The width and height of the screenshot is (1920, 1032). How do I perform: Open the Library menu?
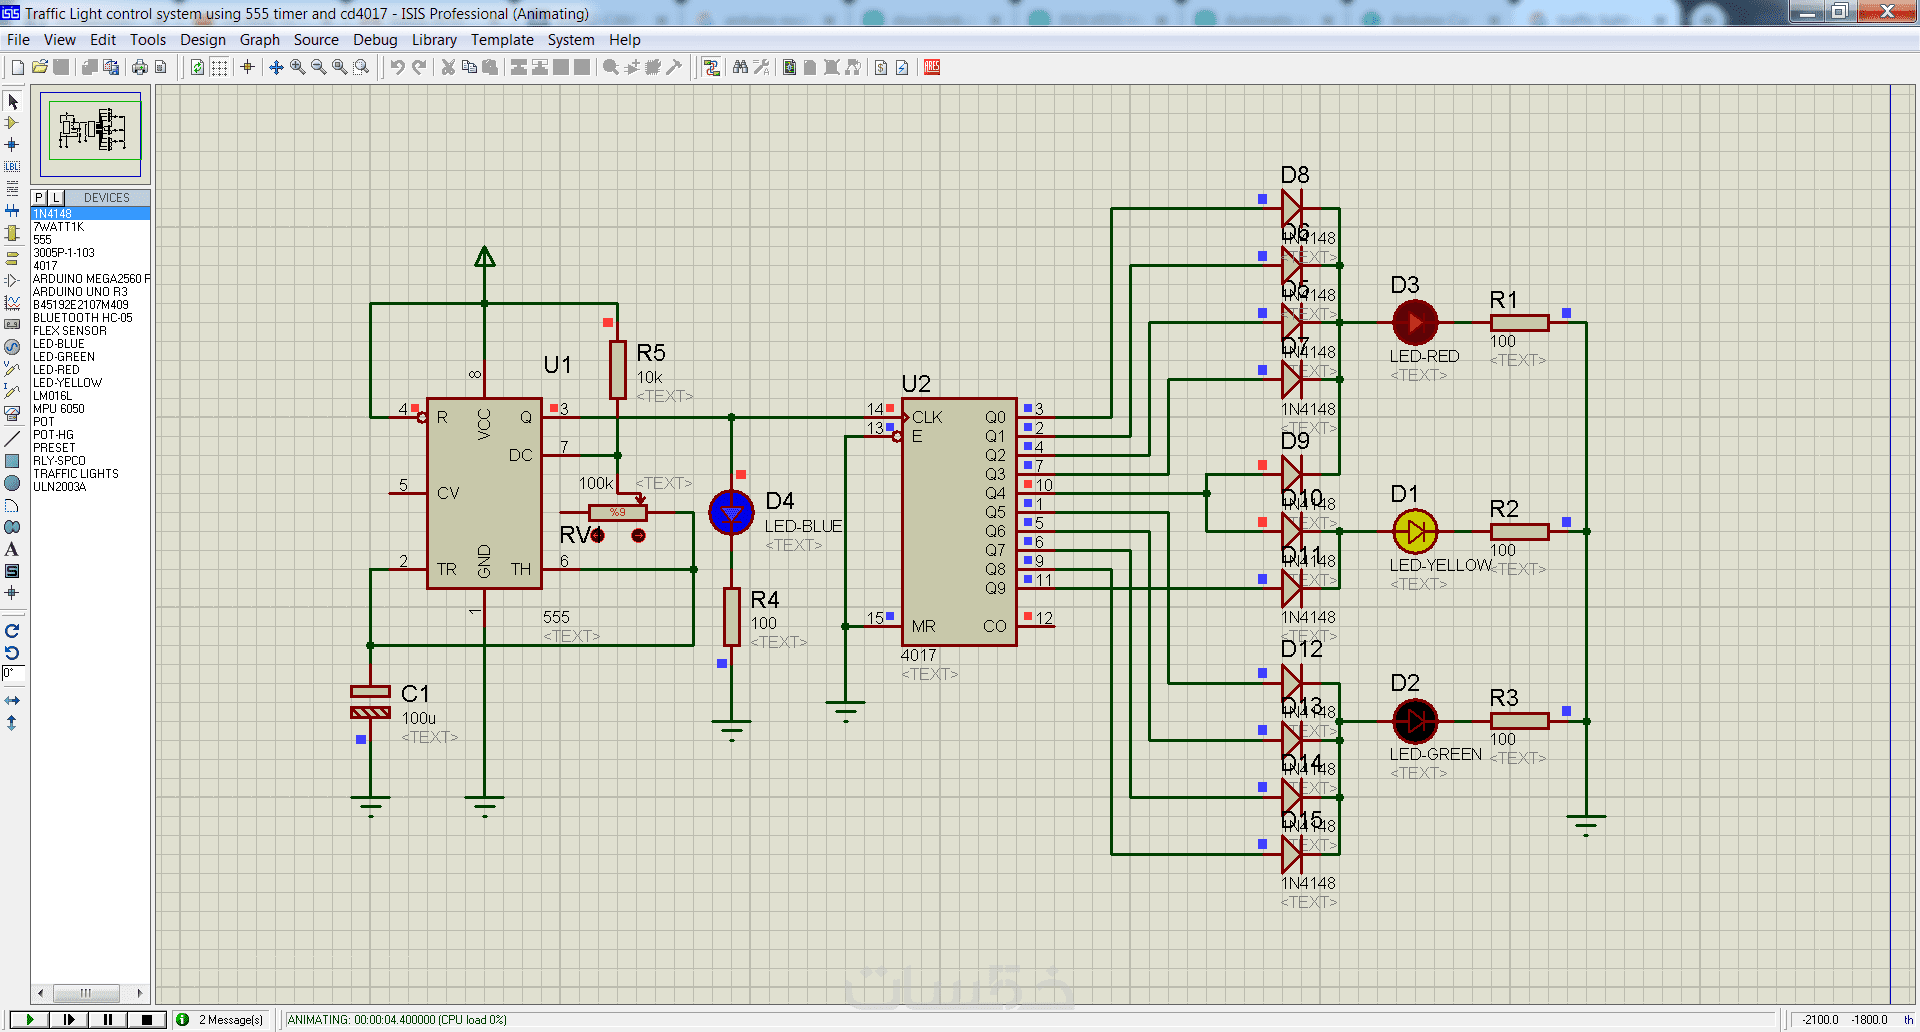434,40
